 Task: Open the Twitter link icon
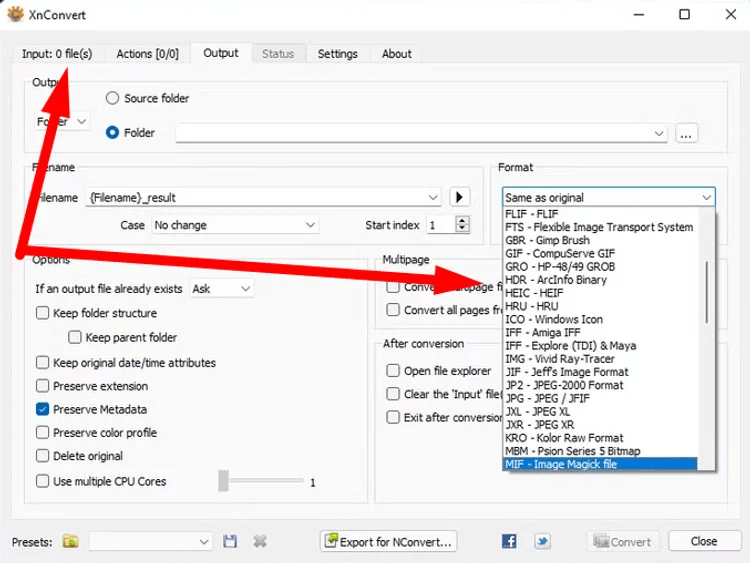tap(542, 541)
